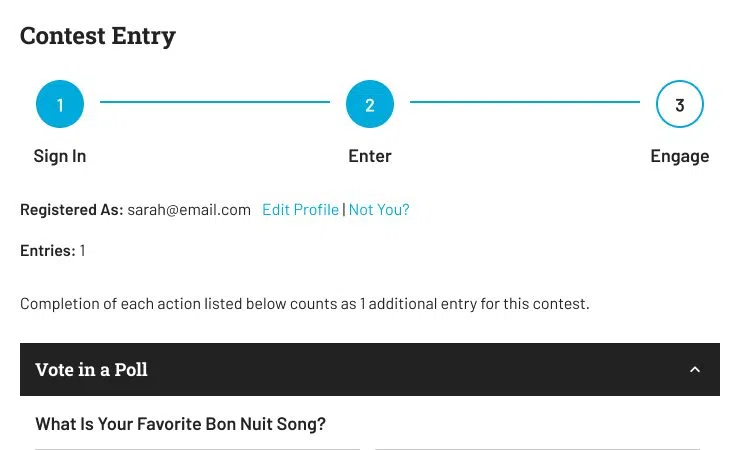Click the step 2 circle

(x=370, y=105)
